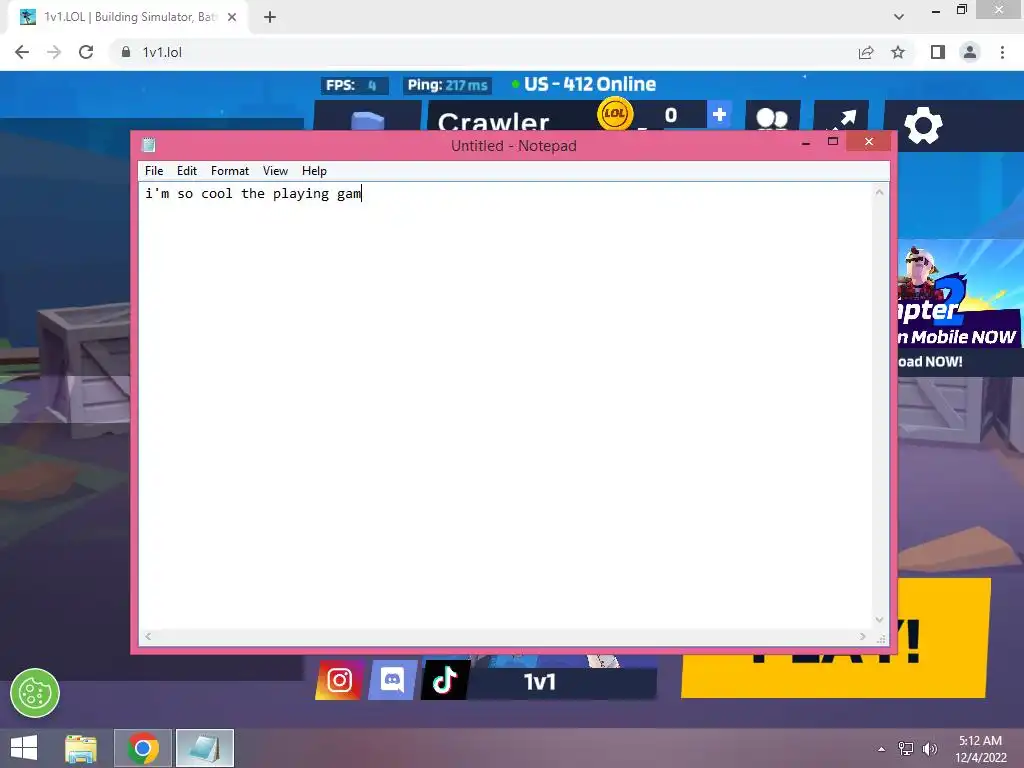
Task: Click the network icon in system tray
Action: click(x=906, y=749)
